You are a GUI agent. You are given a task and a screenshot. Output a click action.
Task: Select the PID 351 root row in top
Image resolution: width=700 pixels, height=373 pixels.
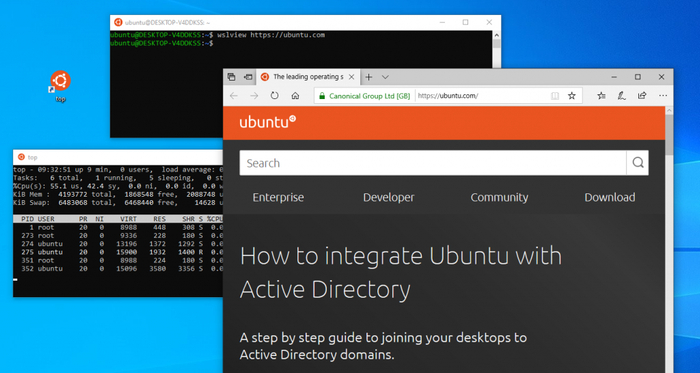click(118, 260)
